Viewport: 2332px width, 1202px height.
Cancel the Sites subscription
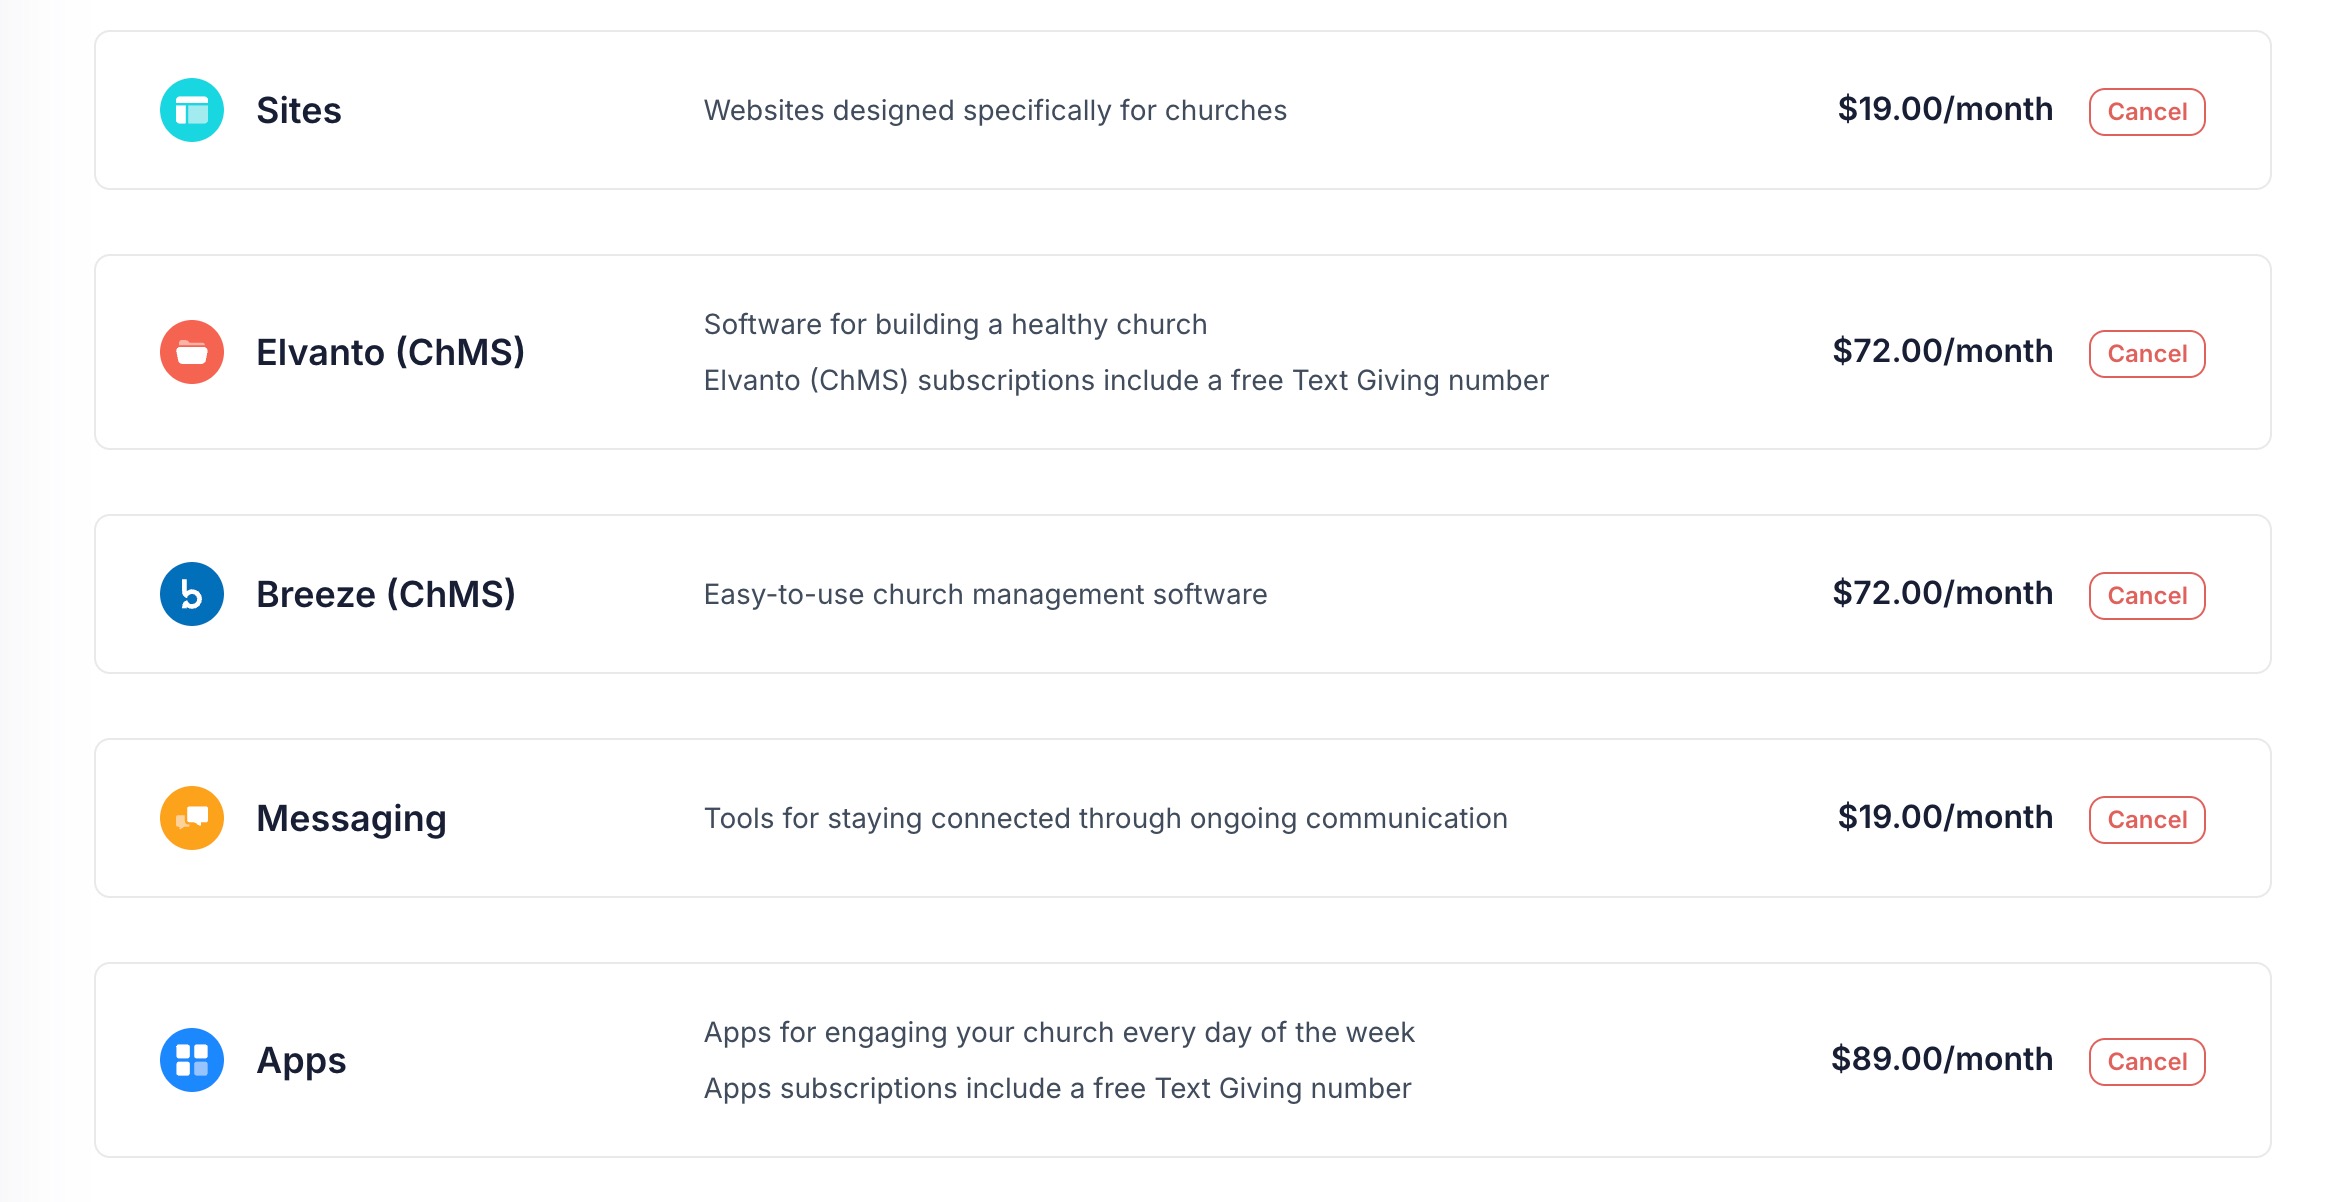coord(2147,112)
